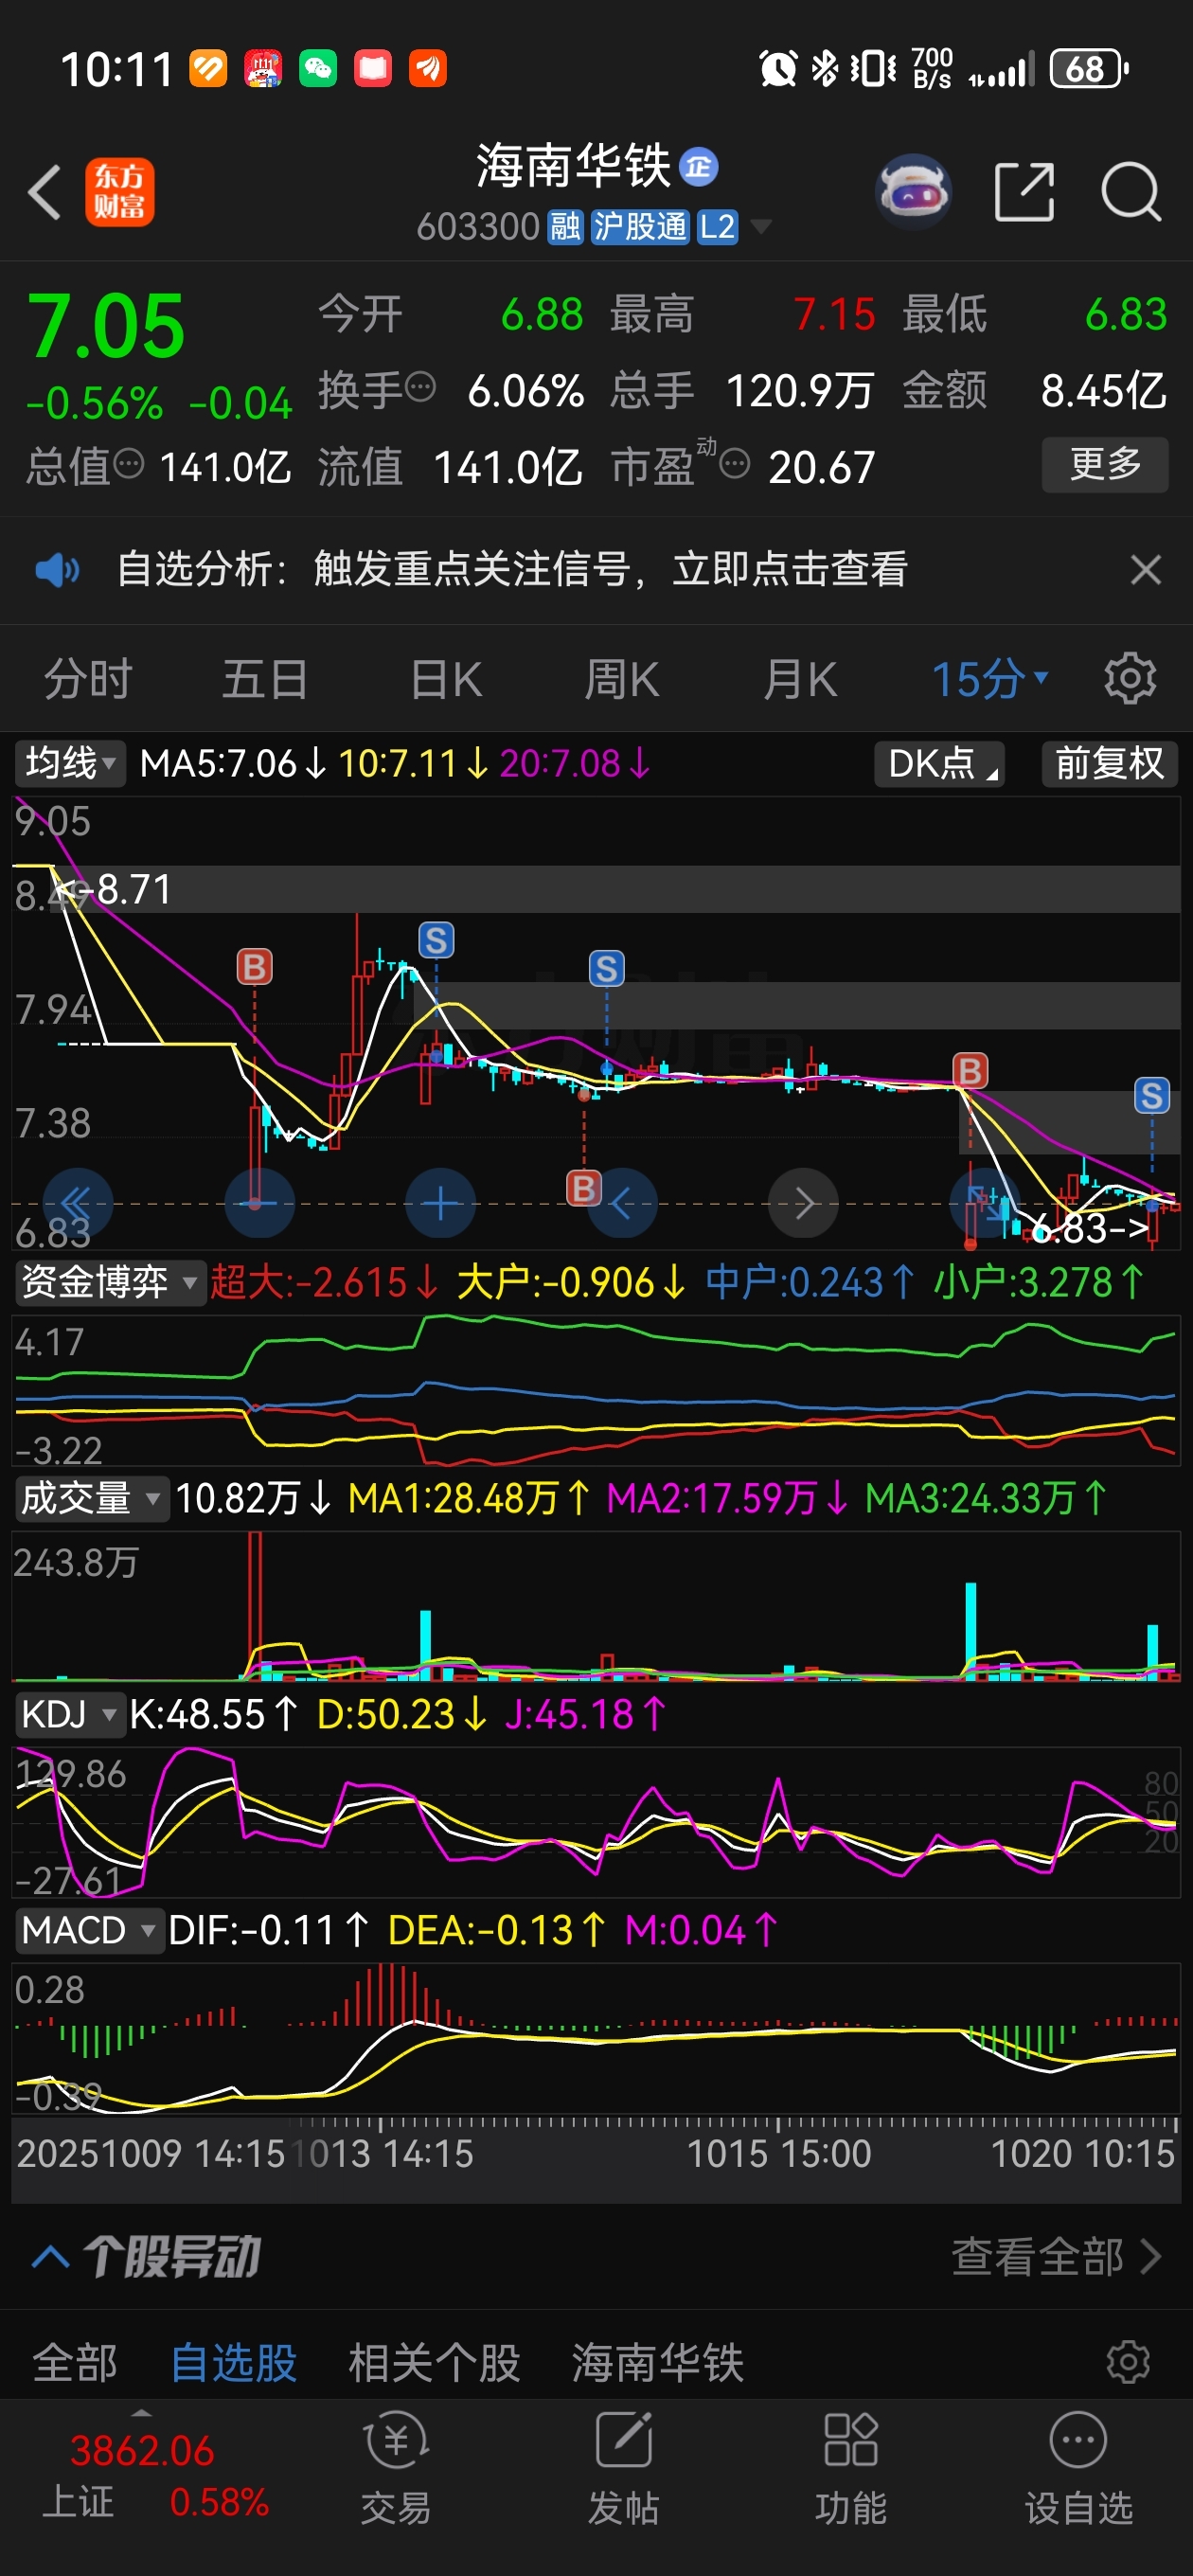This screenshot has width=1193, height=2576.
Task: Tap the MACD histogram chart
Action: (x=596, y=2038)
